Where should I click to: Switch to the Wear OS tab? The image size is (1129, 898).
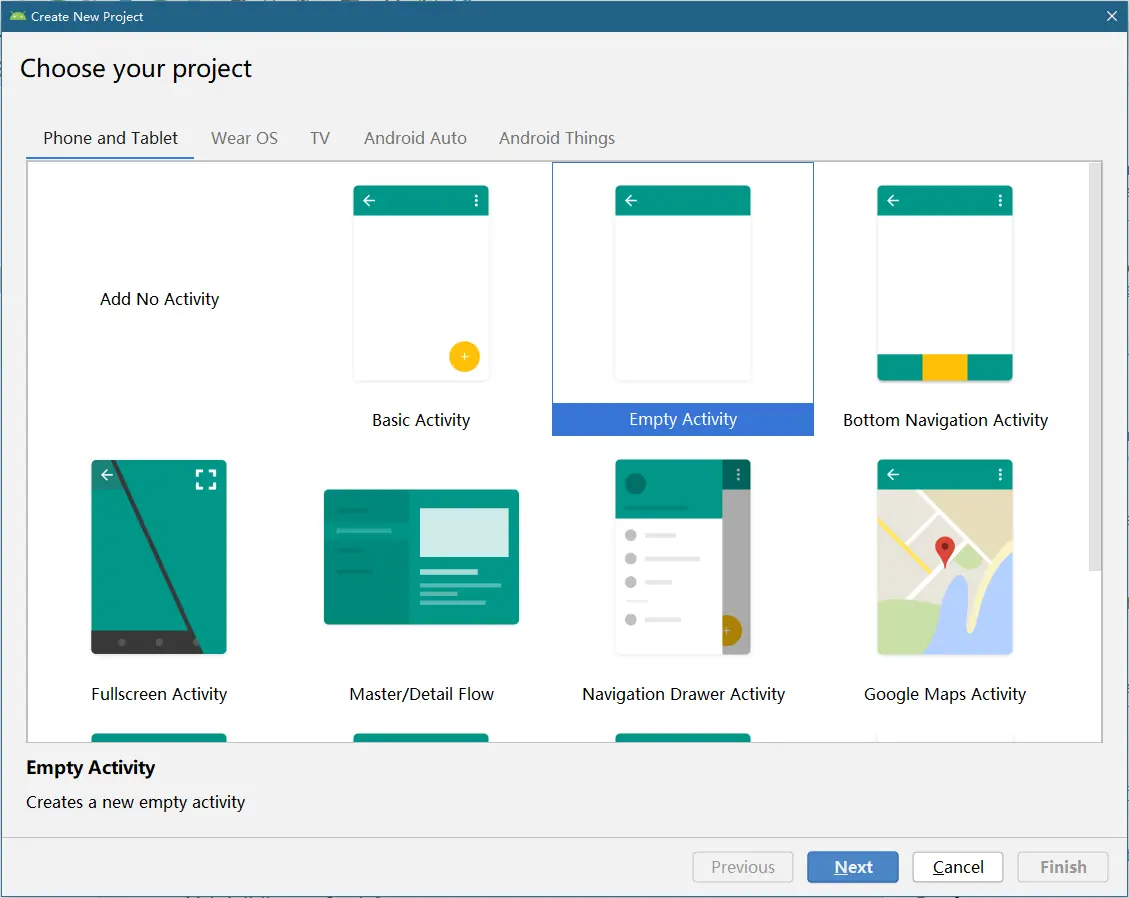coord(244,138)
